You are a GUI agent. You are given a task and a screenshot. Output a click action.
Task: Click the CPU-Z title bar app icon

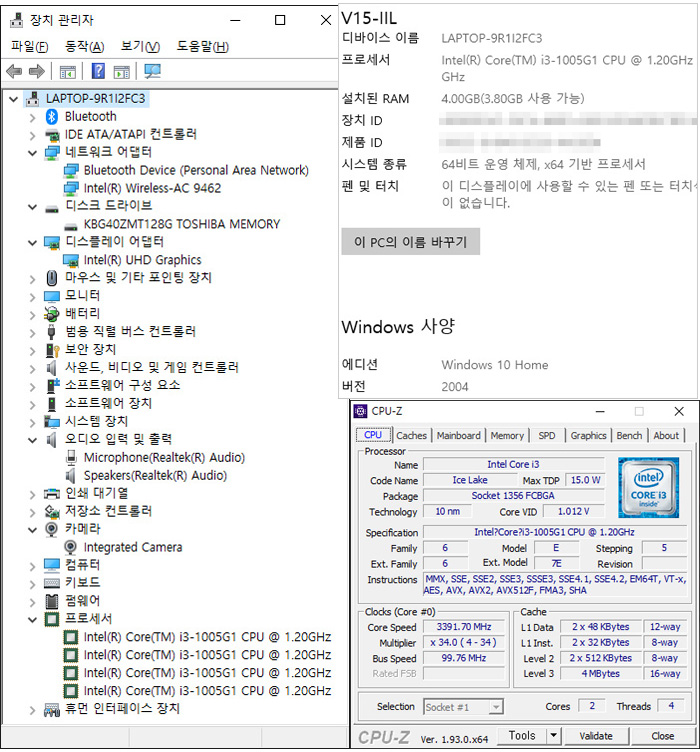360,411
